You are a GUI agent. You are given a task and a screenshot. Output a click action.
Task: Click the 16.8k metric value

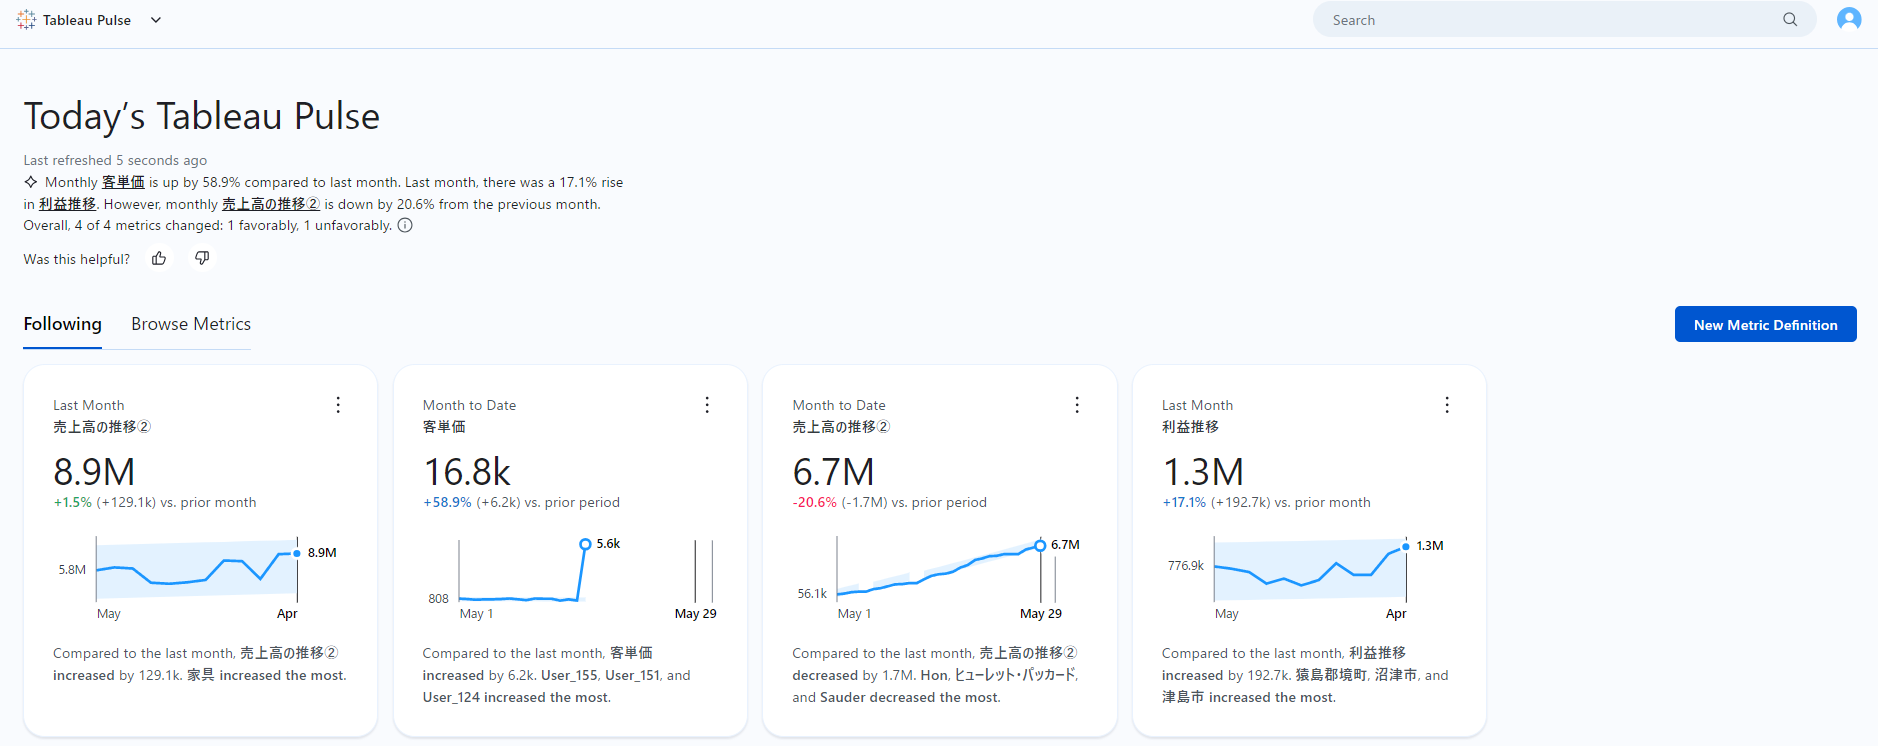tap(467, 472)
